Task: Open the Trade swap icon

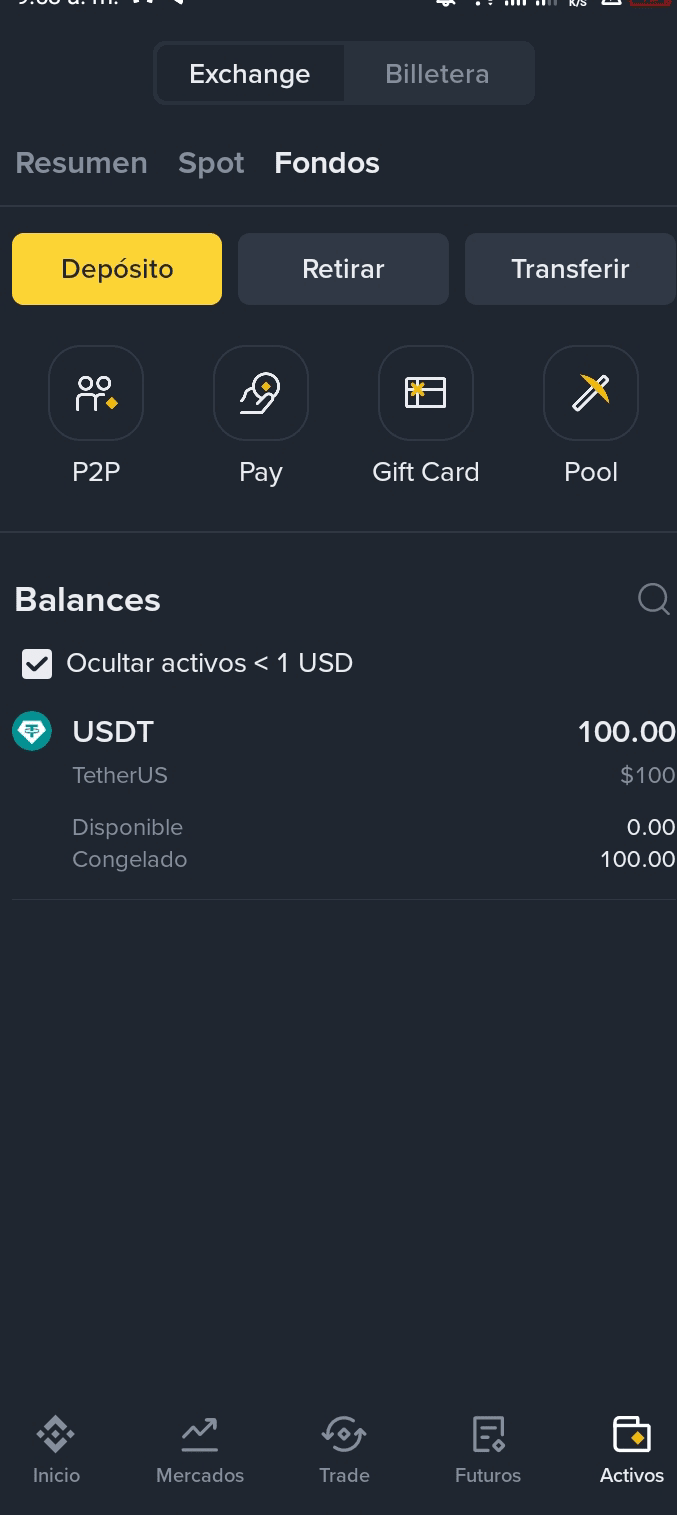Action: [344, 1450]
